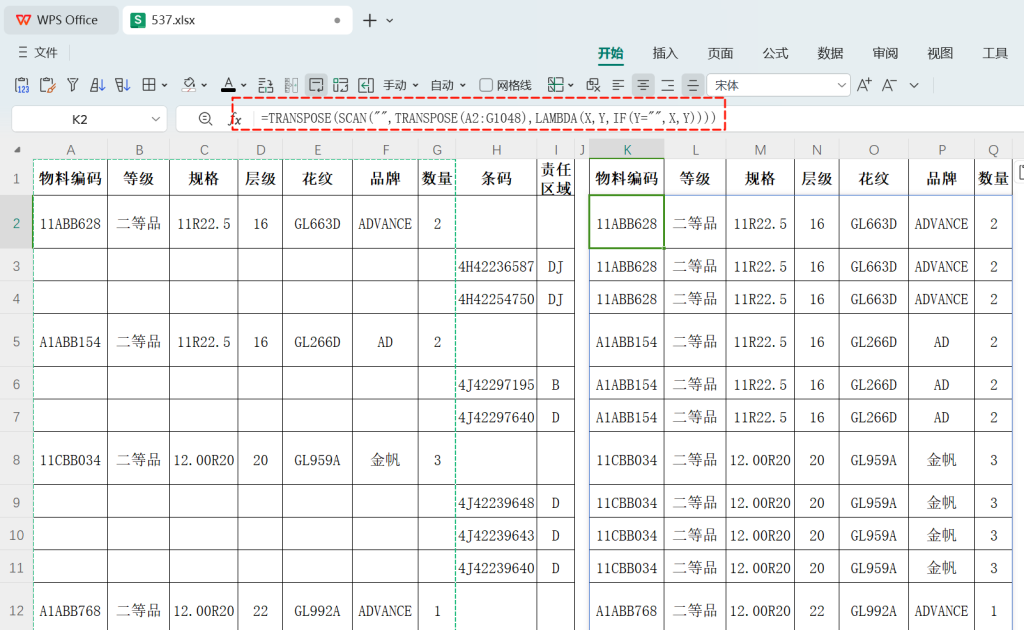Image resolution: width=1024 pixels, height=630 pixels.
Task: Switch to the 视图 ribbon tab
Action: (x=940, y=53)
